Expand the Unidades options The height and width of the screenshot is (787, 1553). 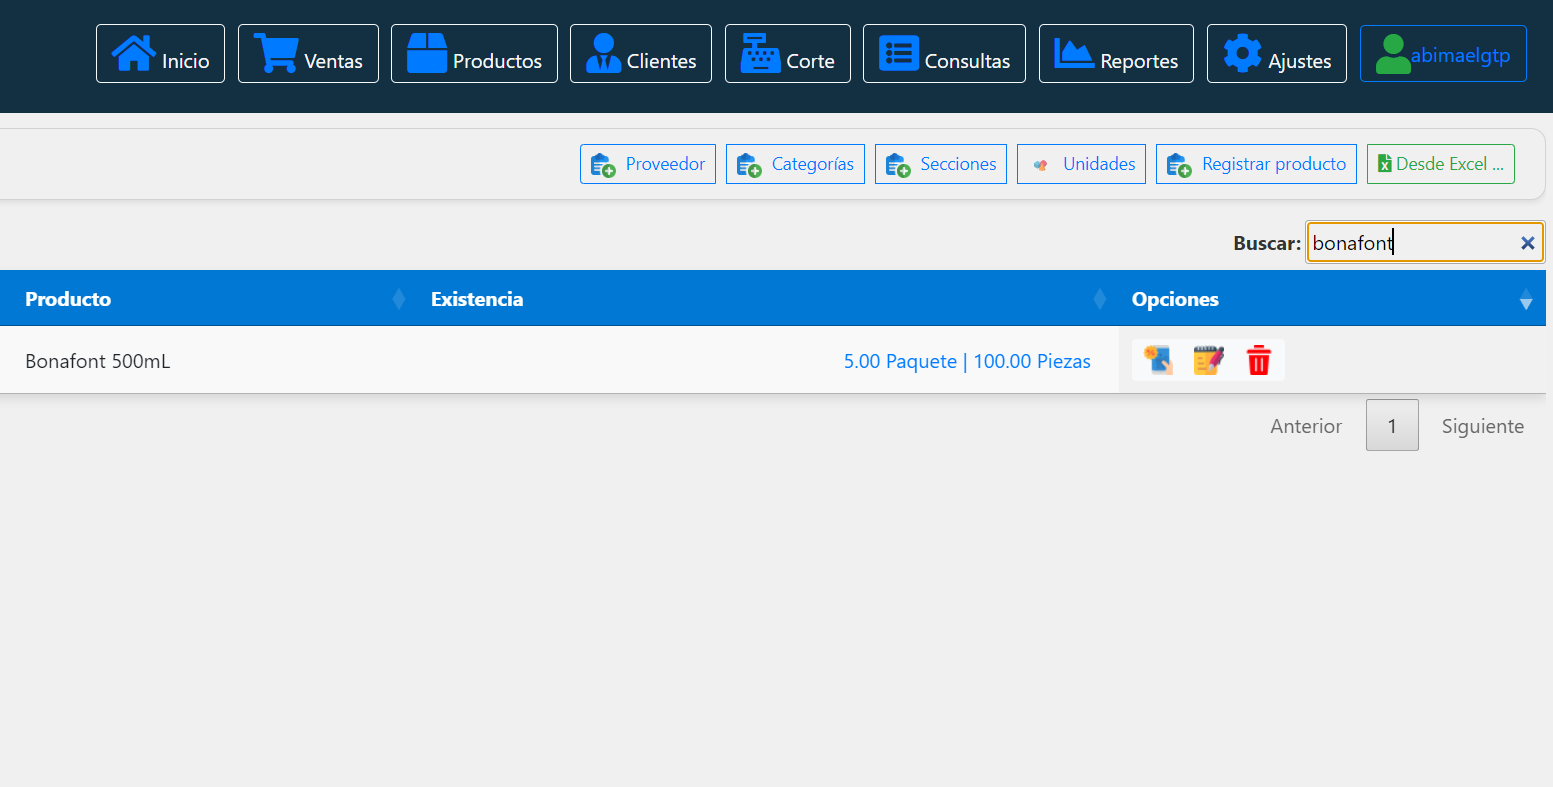[x=1081, y=163]
